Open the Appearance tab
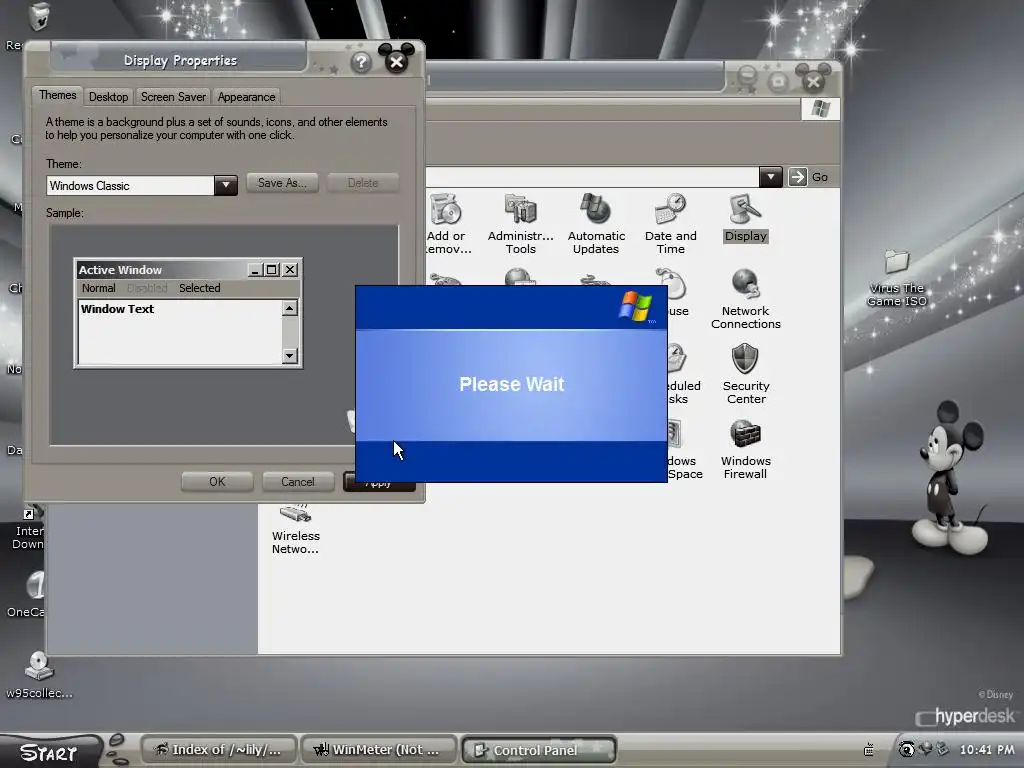This screenshot has width=1024, height=768. (x=246, y=97)
